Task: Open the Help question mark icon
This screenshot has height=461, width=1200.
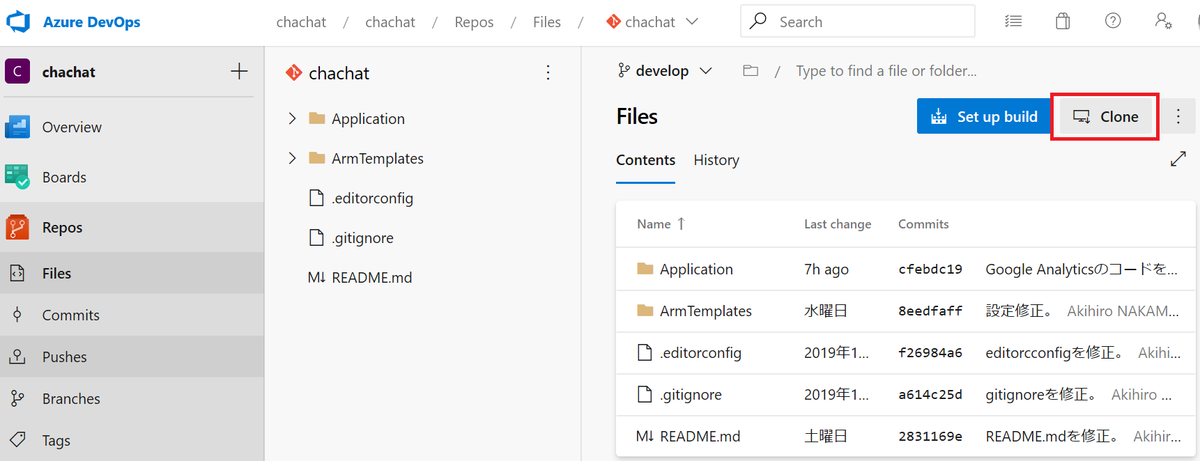Action: (x=1112, y=21)
